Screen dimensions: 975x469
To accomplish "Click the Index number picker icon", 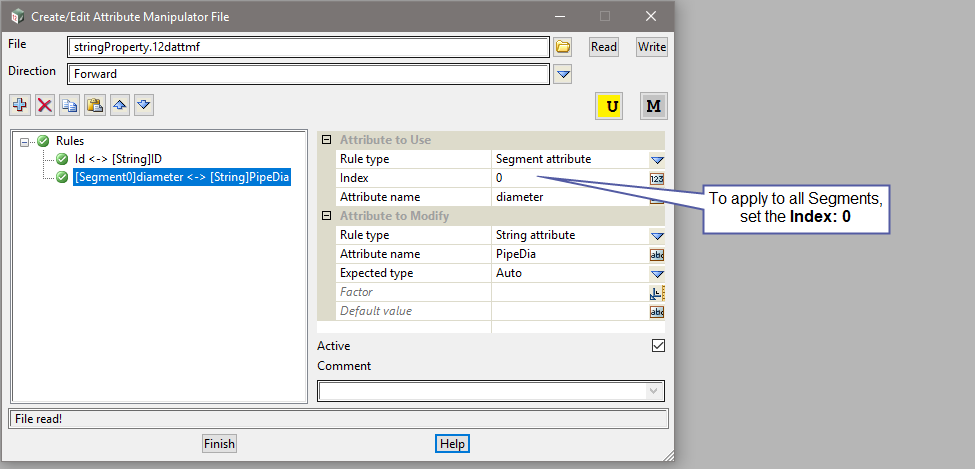I will click(x=657, y=178).
